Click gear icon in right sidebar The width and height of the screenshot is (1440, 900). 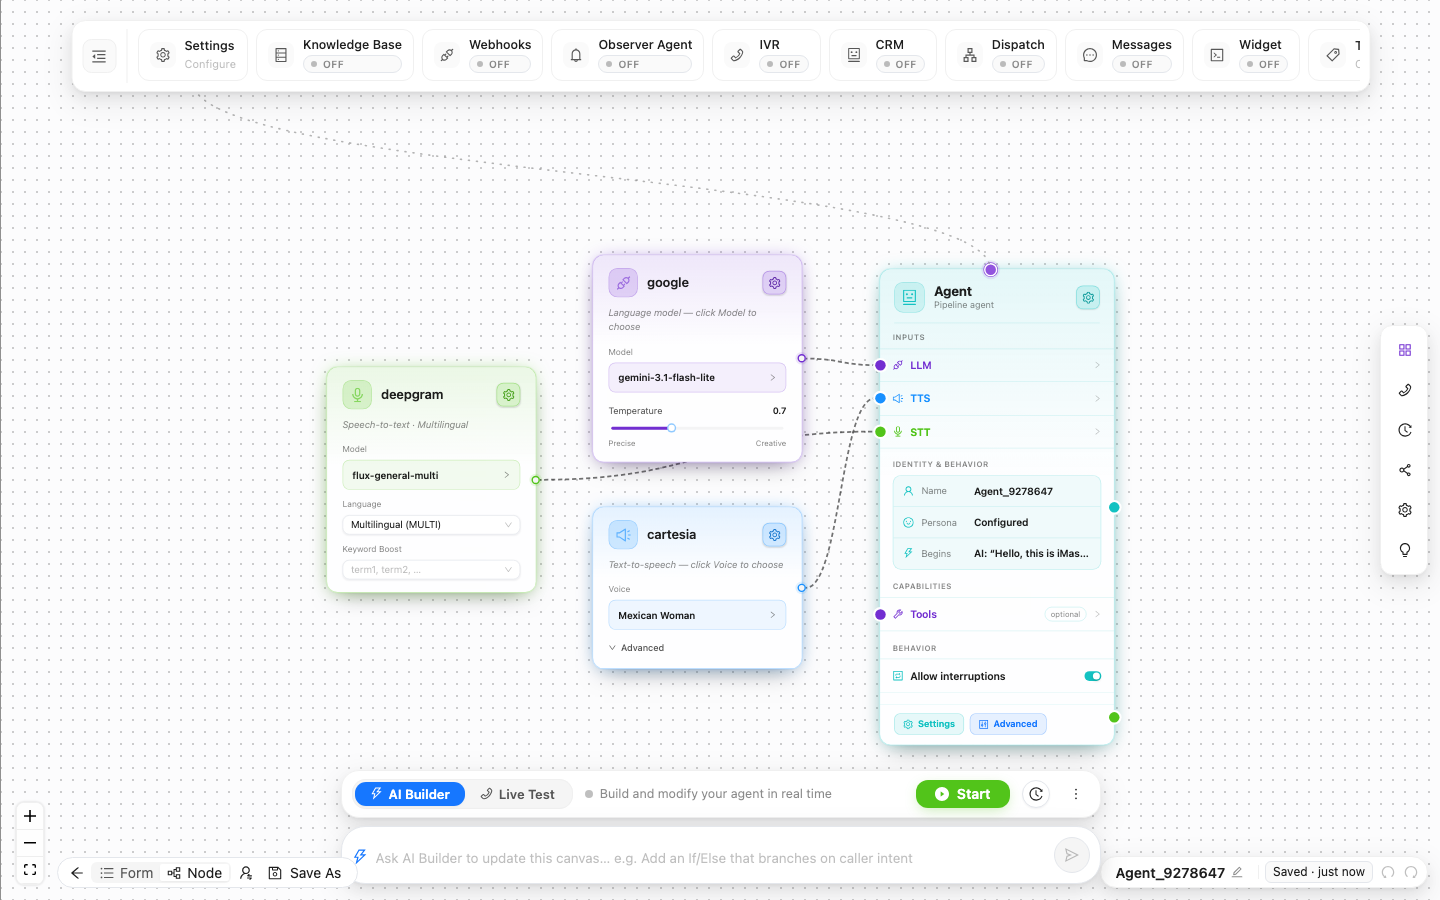coord(1405,510)
